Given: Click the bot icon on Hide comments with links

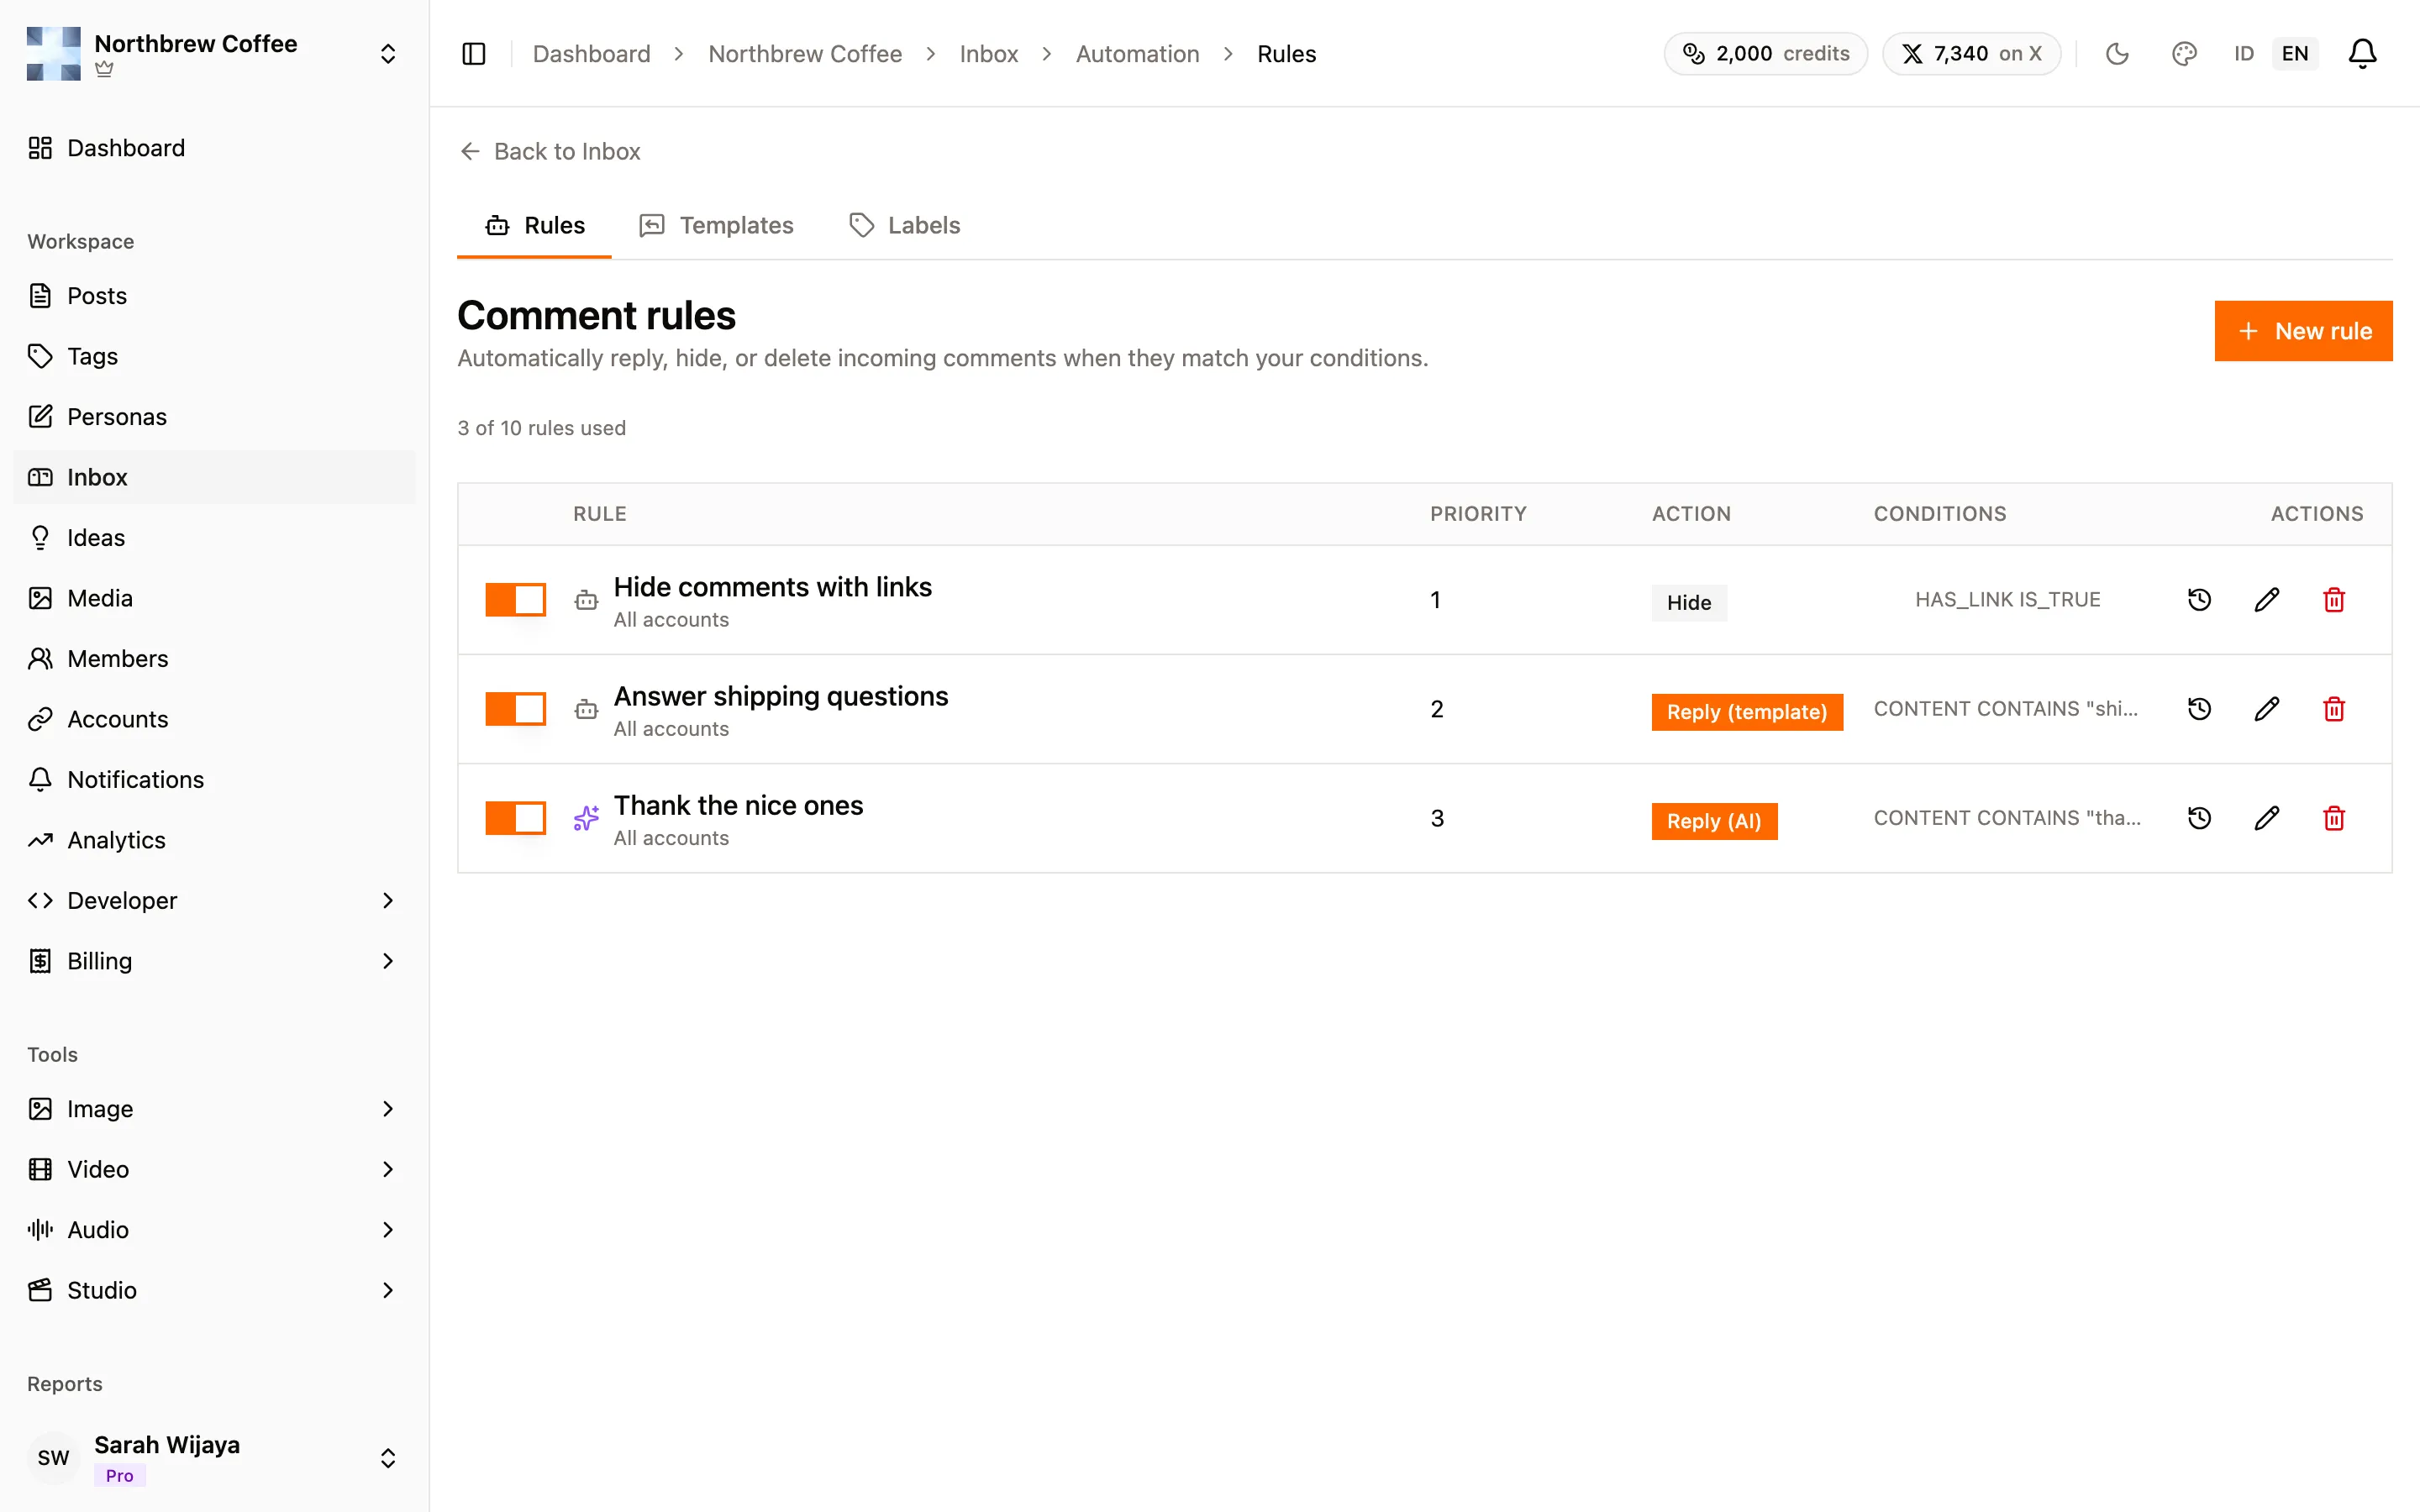Looking at the screenshot, I should coord(586,600).
